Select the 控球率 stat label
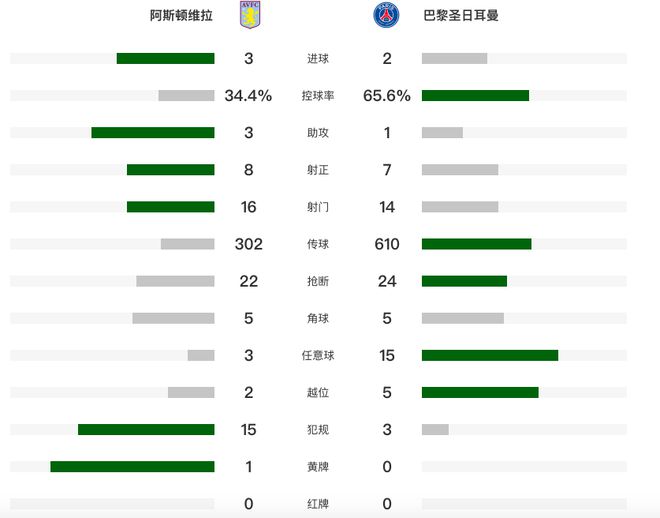Screen dimensions: 660x518 [x=318, y=96]
